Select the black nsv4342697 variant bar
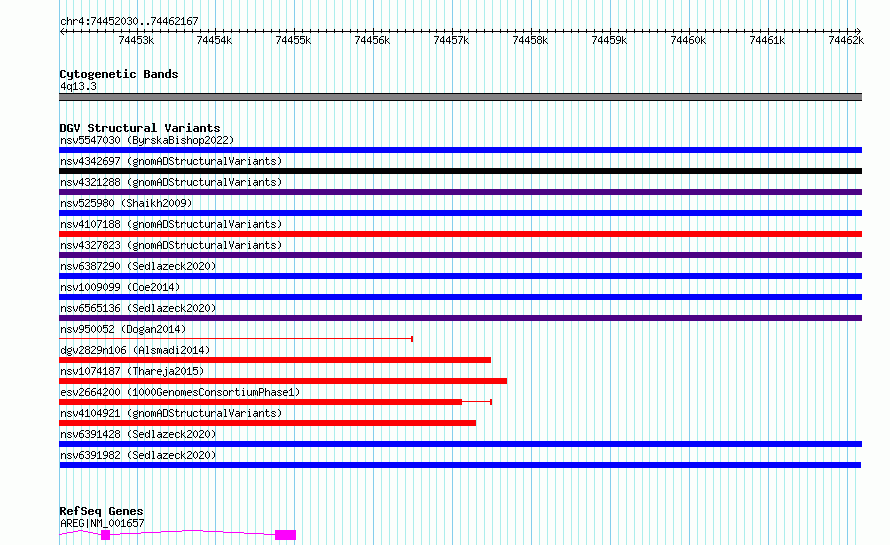 click(460, 171)
